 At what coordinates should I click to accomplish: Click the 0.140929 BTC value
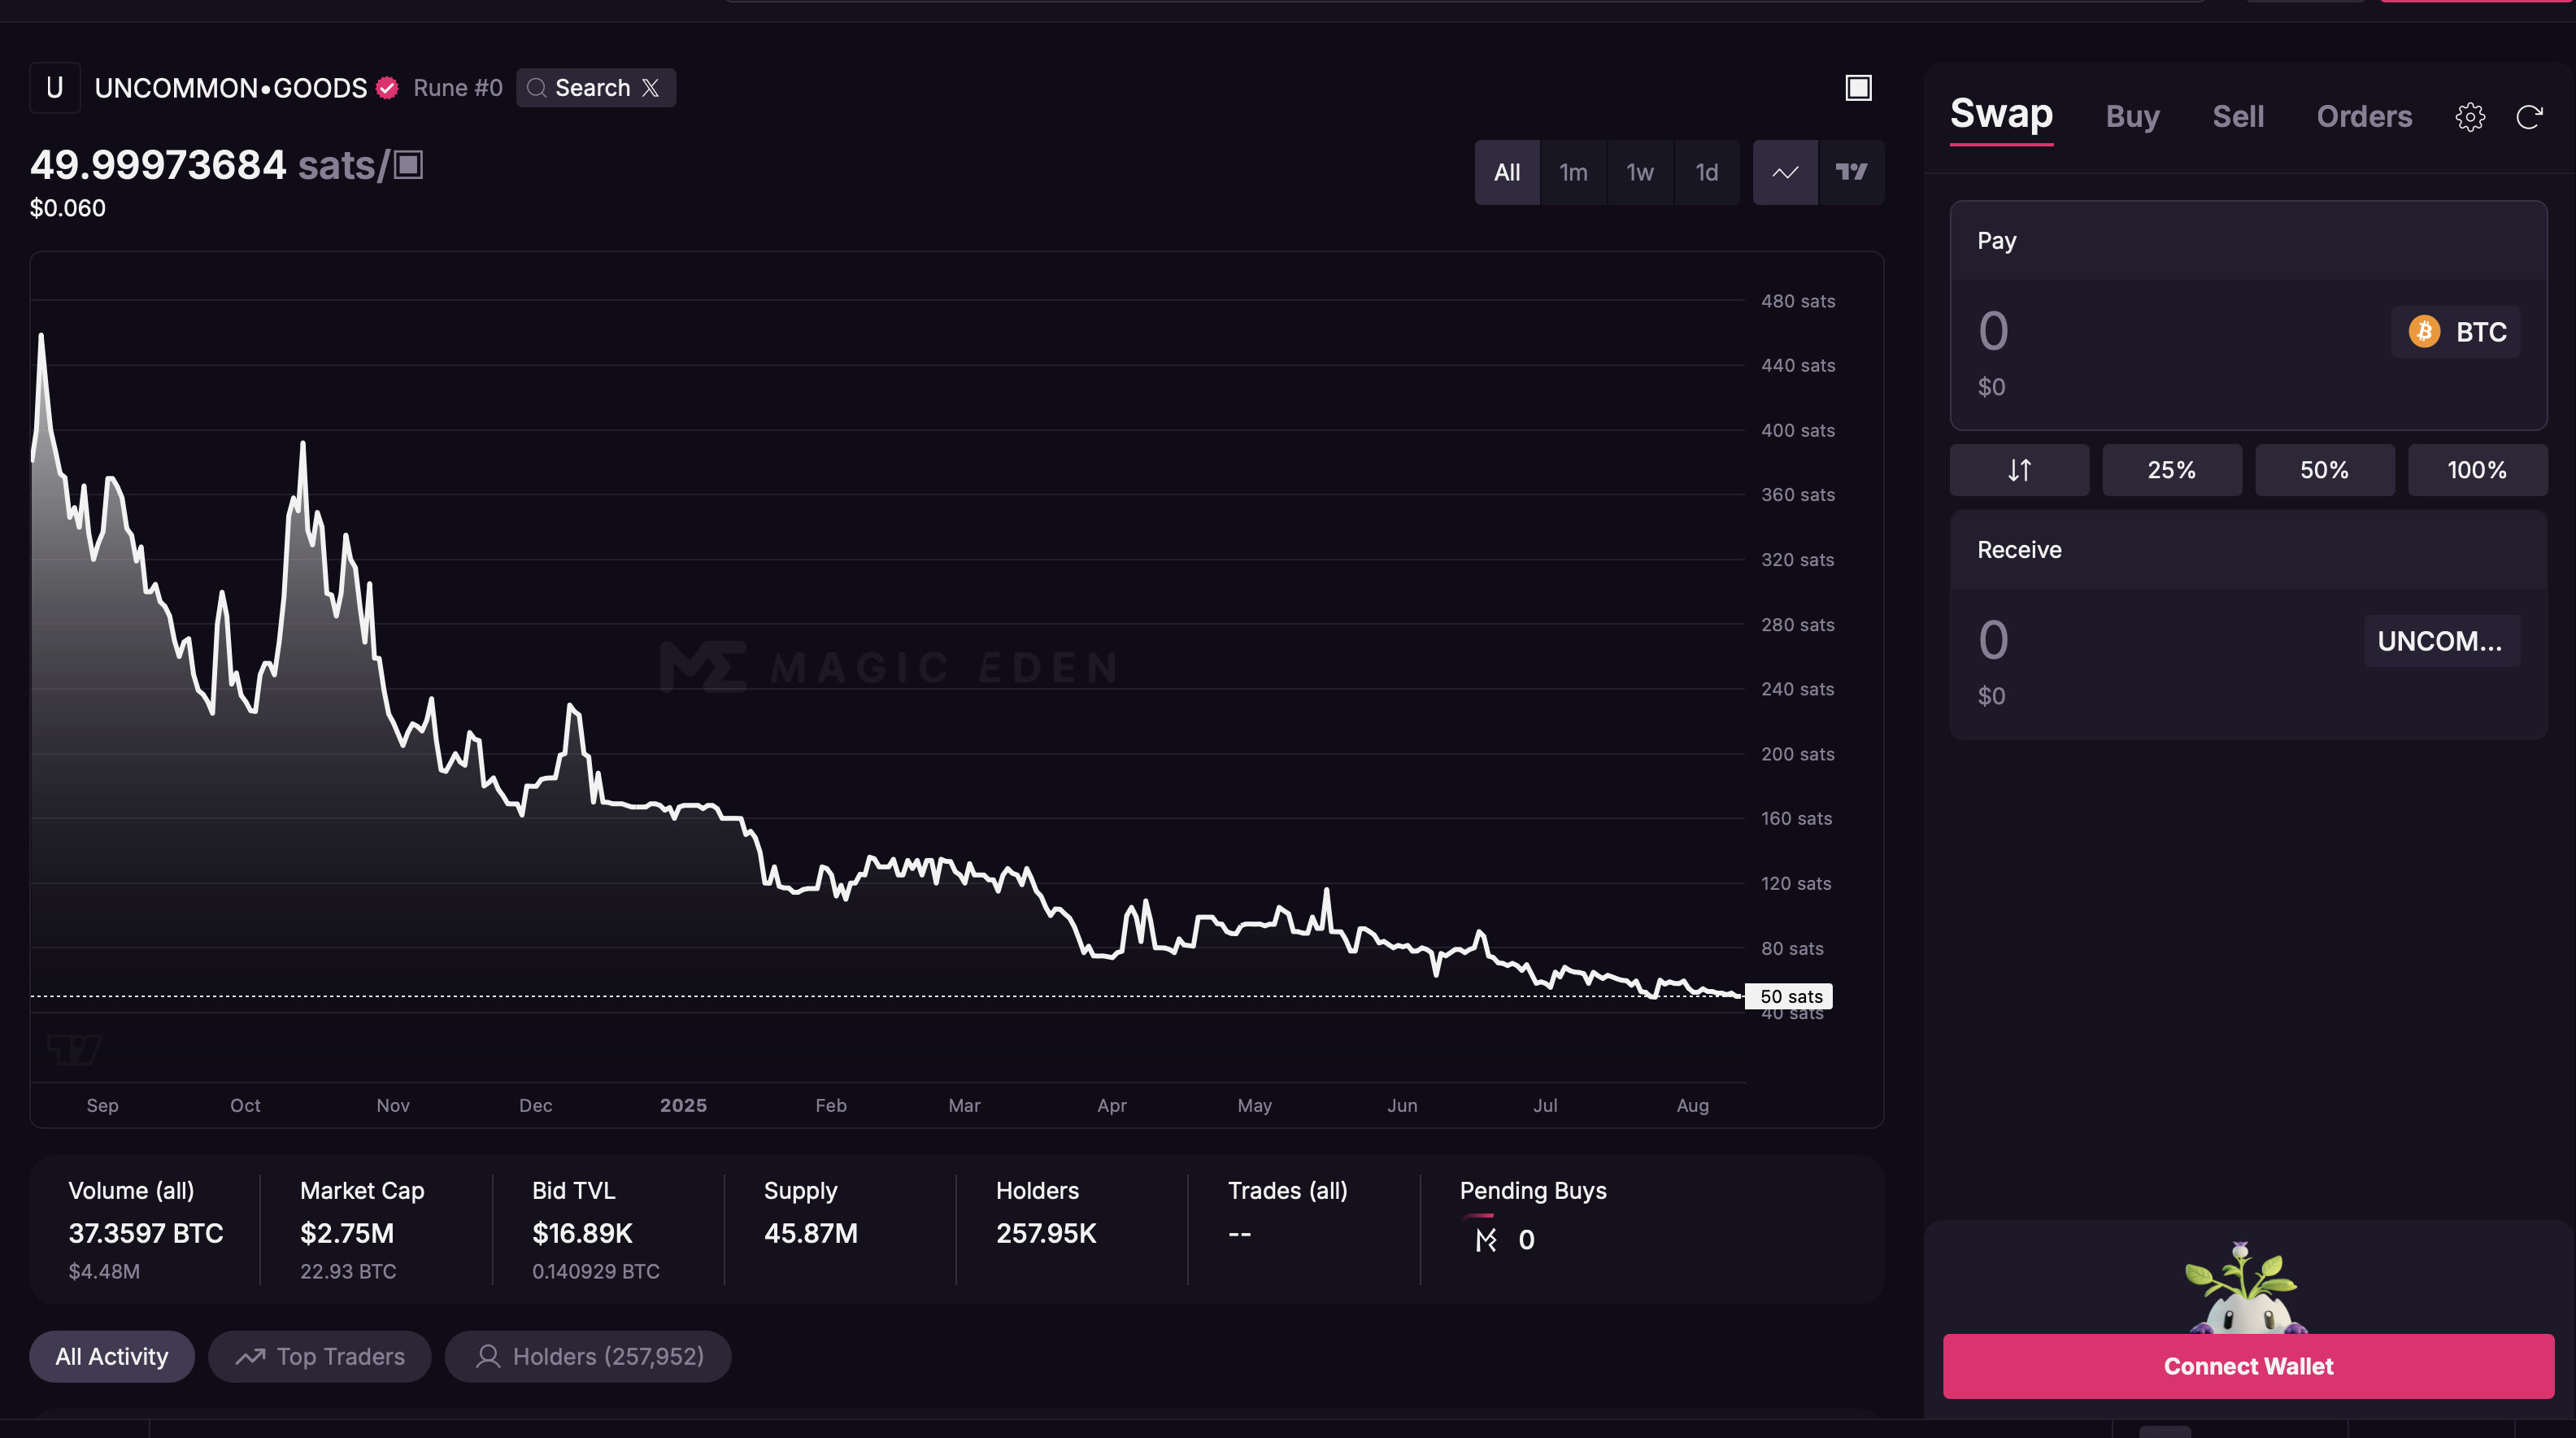(596, 1272)
